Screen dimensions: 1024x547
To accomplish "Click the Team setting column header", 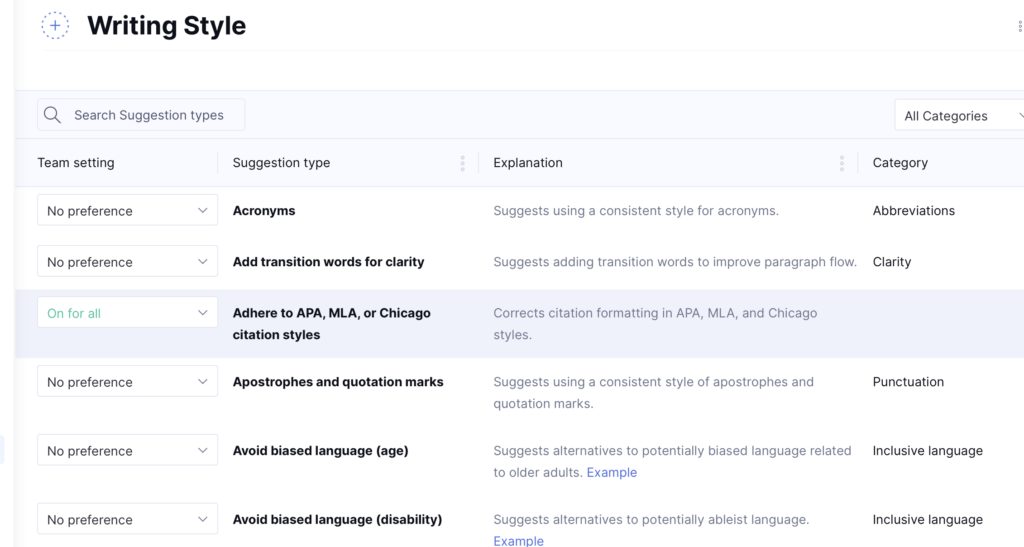I will (x=76, y=163).
